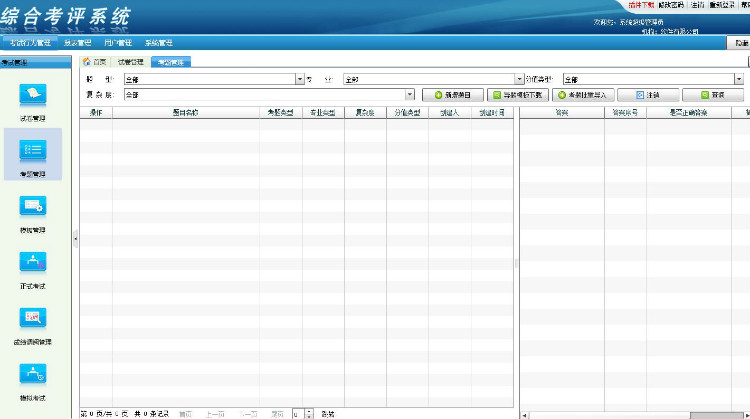Click the 注销 link in top bar

coord(697,5)
